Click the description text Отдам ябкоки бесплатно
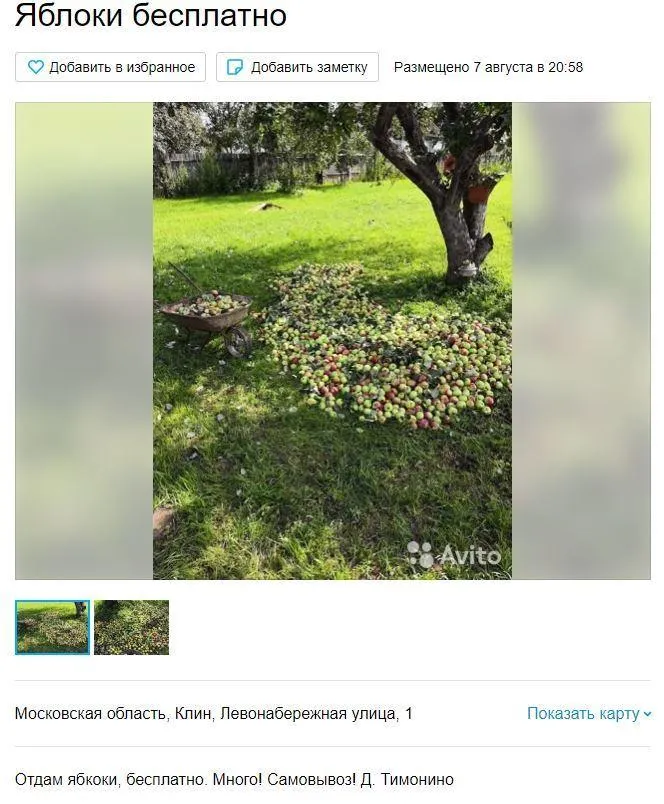This screenshot has height=804, width=664. click(111, 779)
